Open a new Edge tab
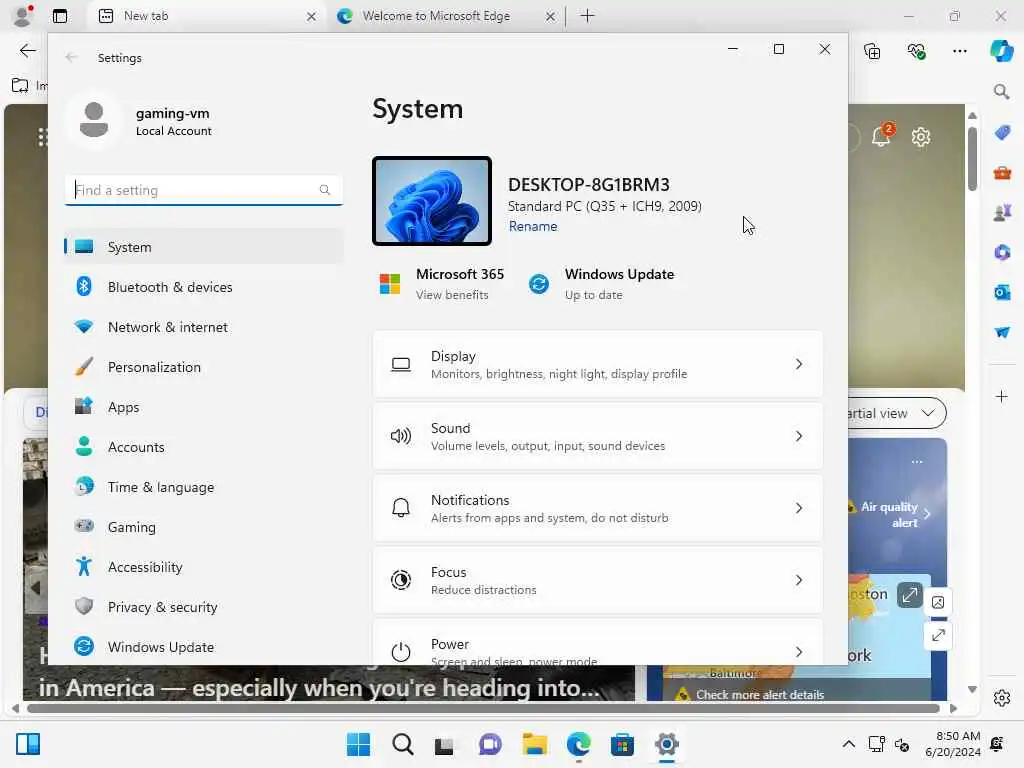The width and height of the screenshot is (1024, 768). (587, 16)
